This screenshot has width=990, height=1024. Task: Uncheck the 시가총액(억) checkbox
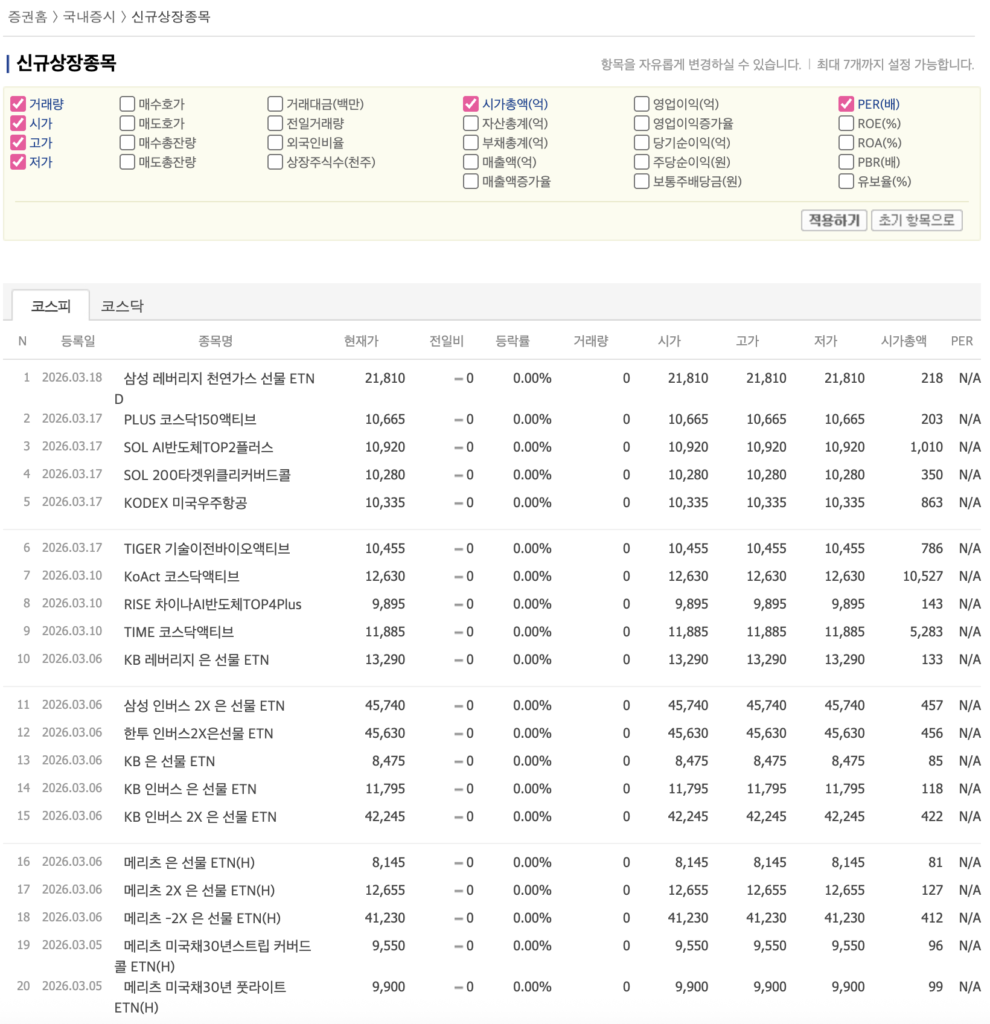(x=471, y=104)
